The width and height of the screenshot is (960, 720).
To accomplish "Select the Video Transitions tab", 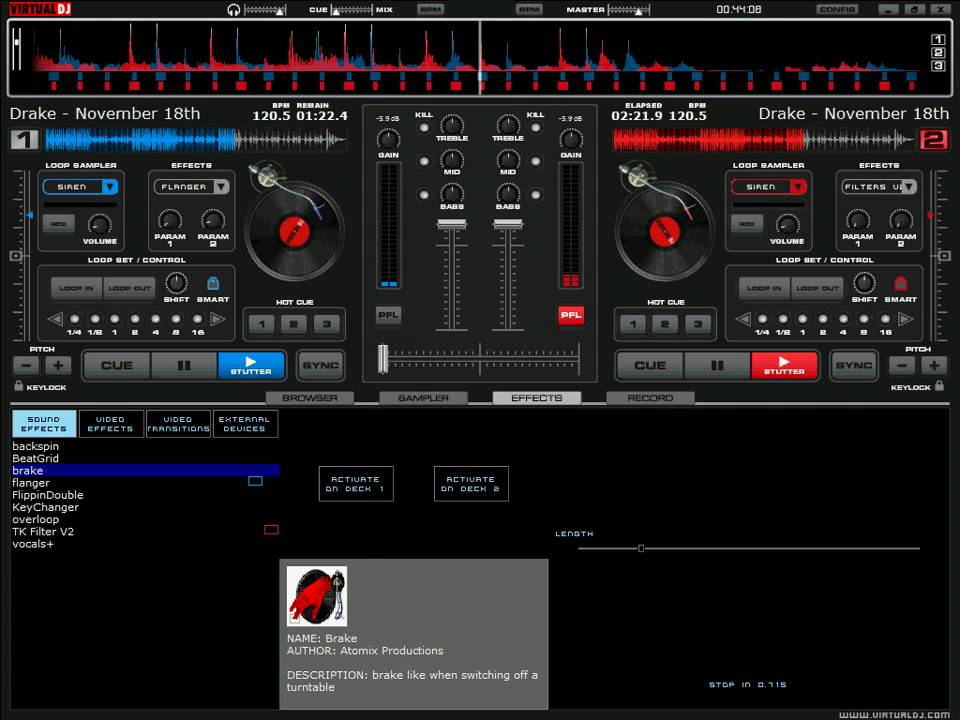I will [x=178, y=424].
